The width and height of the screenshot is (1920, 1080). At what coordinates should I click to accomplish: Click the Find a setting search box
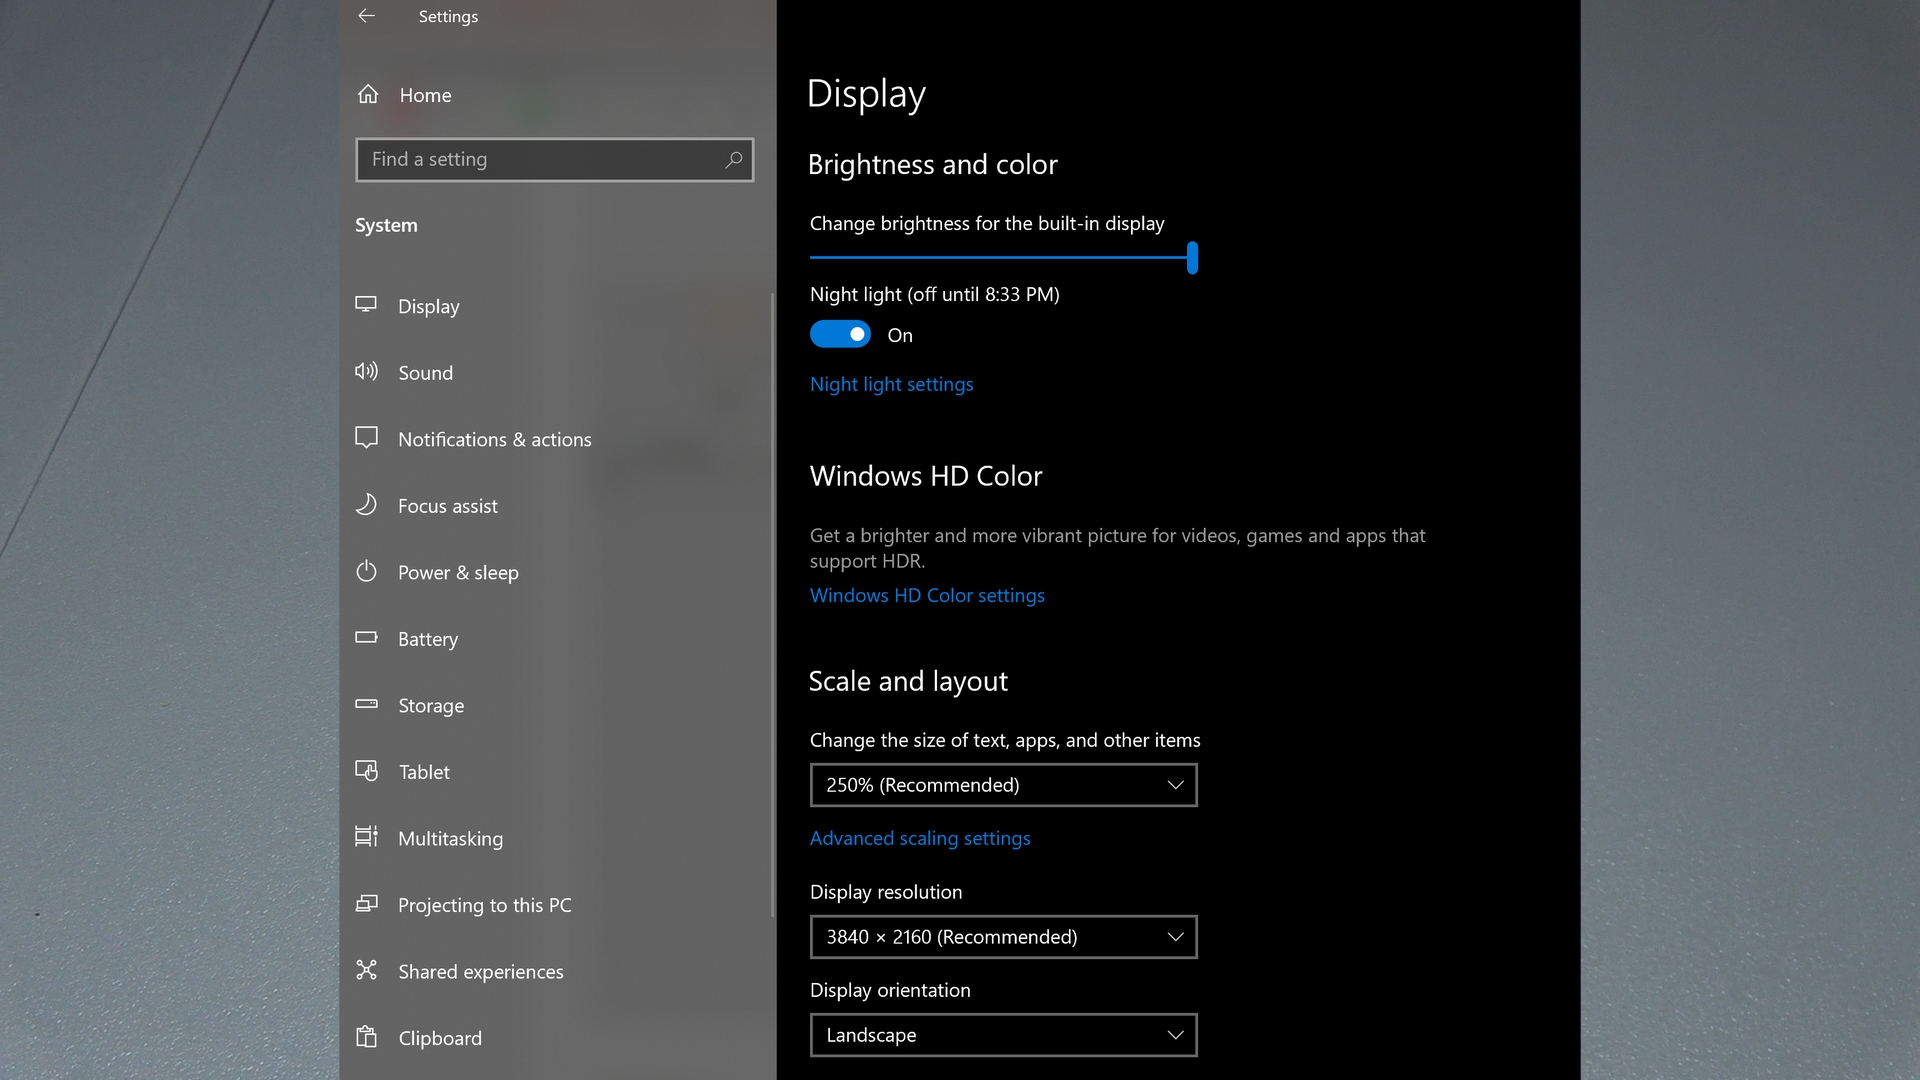pos(555,160)
